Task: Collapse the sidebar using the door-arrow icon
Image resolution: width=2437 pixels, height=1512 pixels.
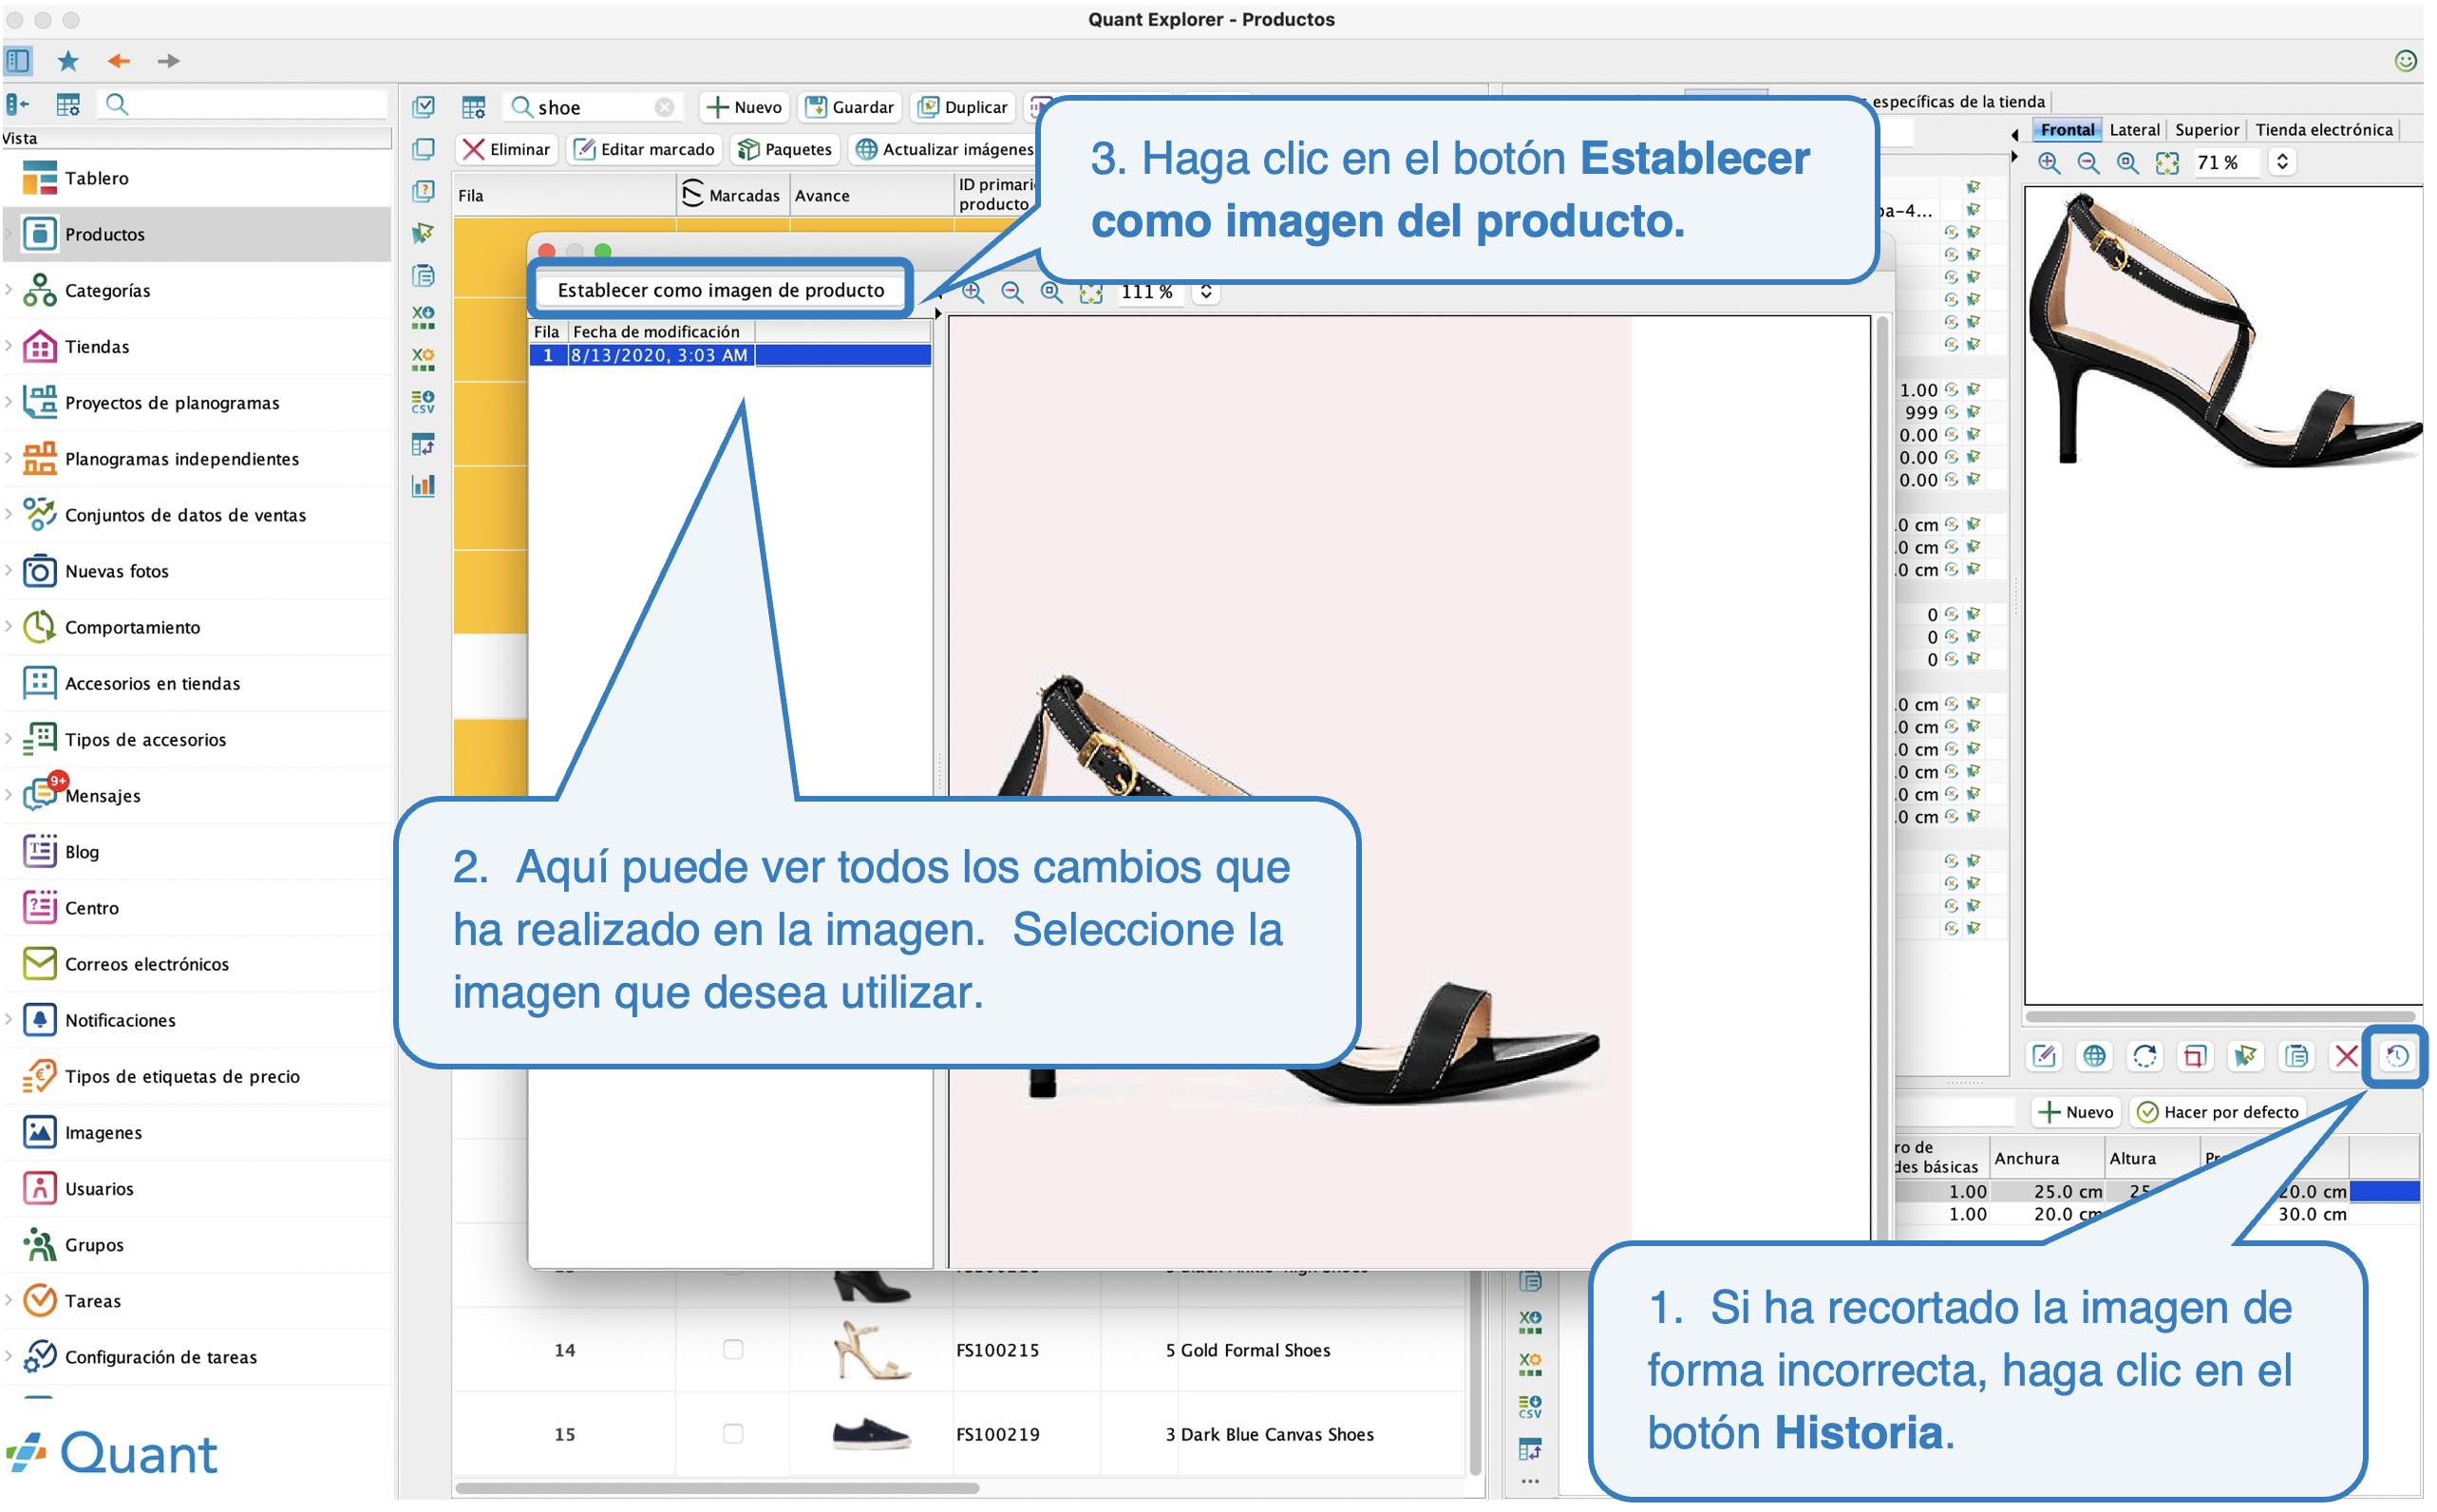Action: click(x=18, y=104)
